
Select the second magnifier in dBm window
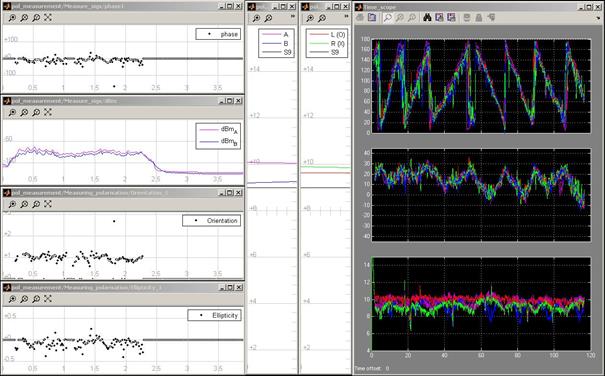click(24, 112)
